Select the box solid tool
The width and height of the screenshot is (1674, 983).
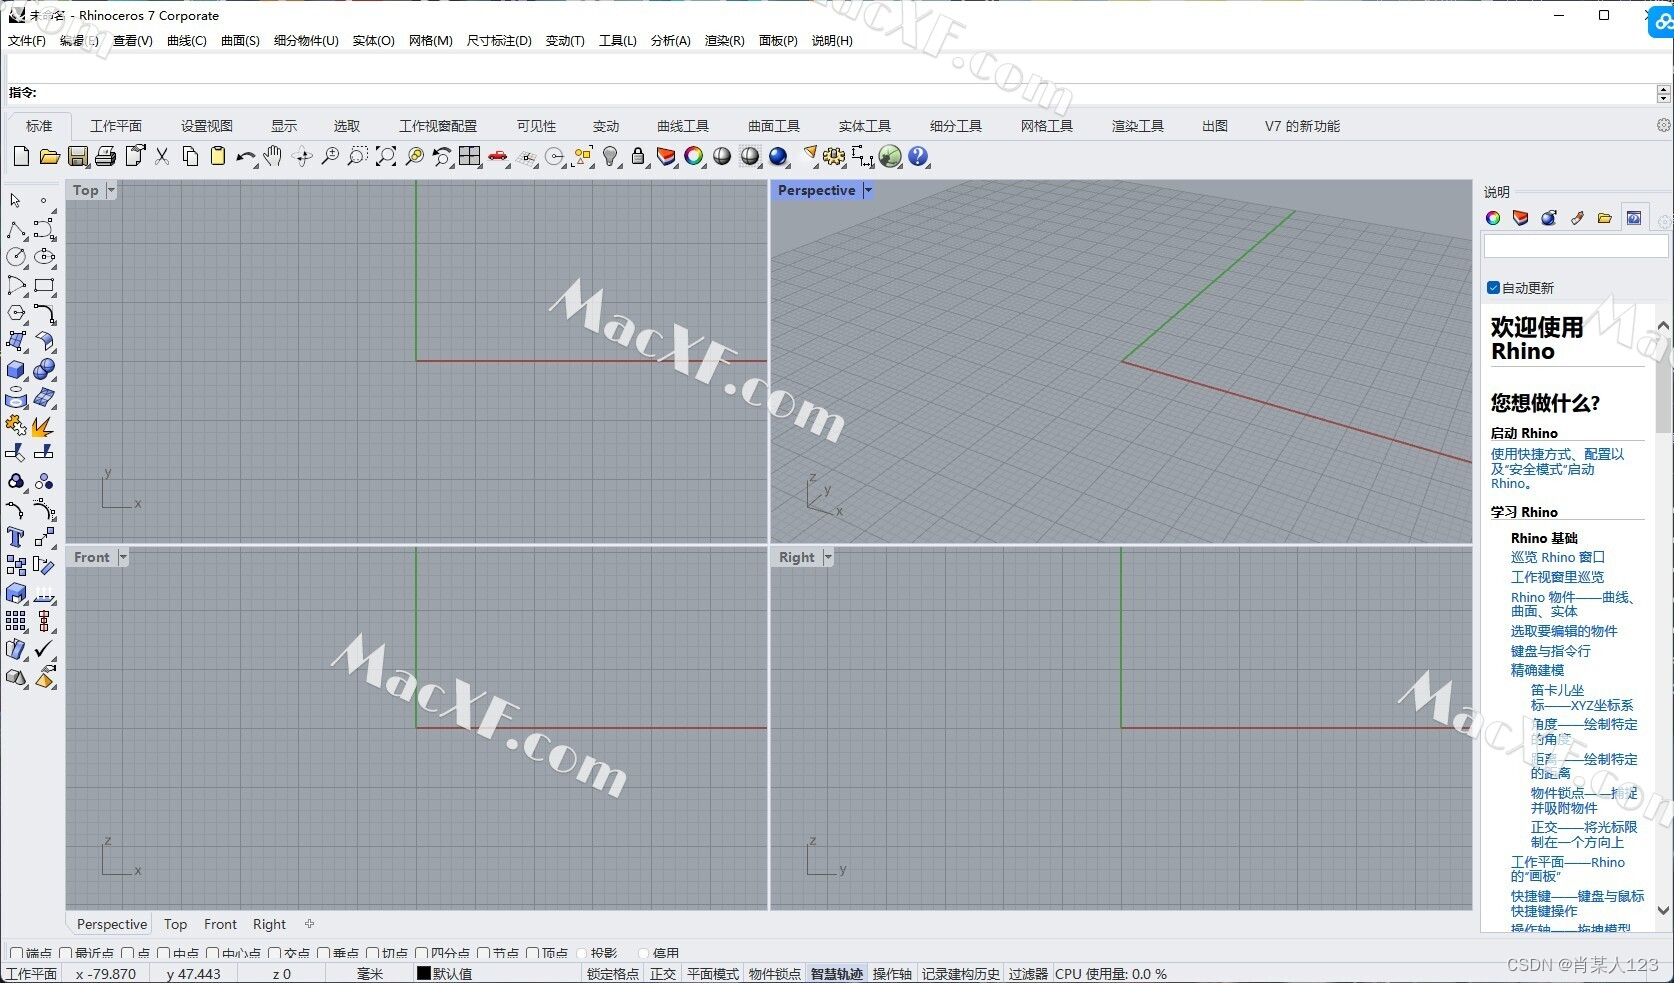16,370
